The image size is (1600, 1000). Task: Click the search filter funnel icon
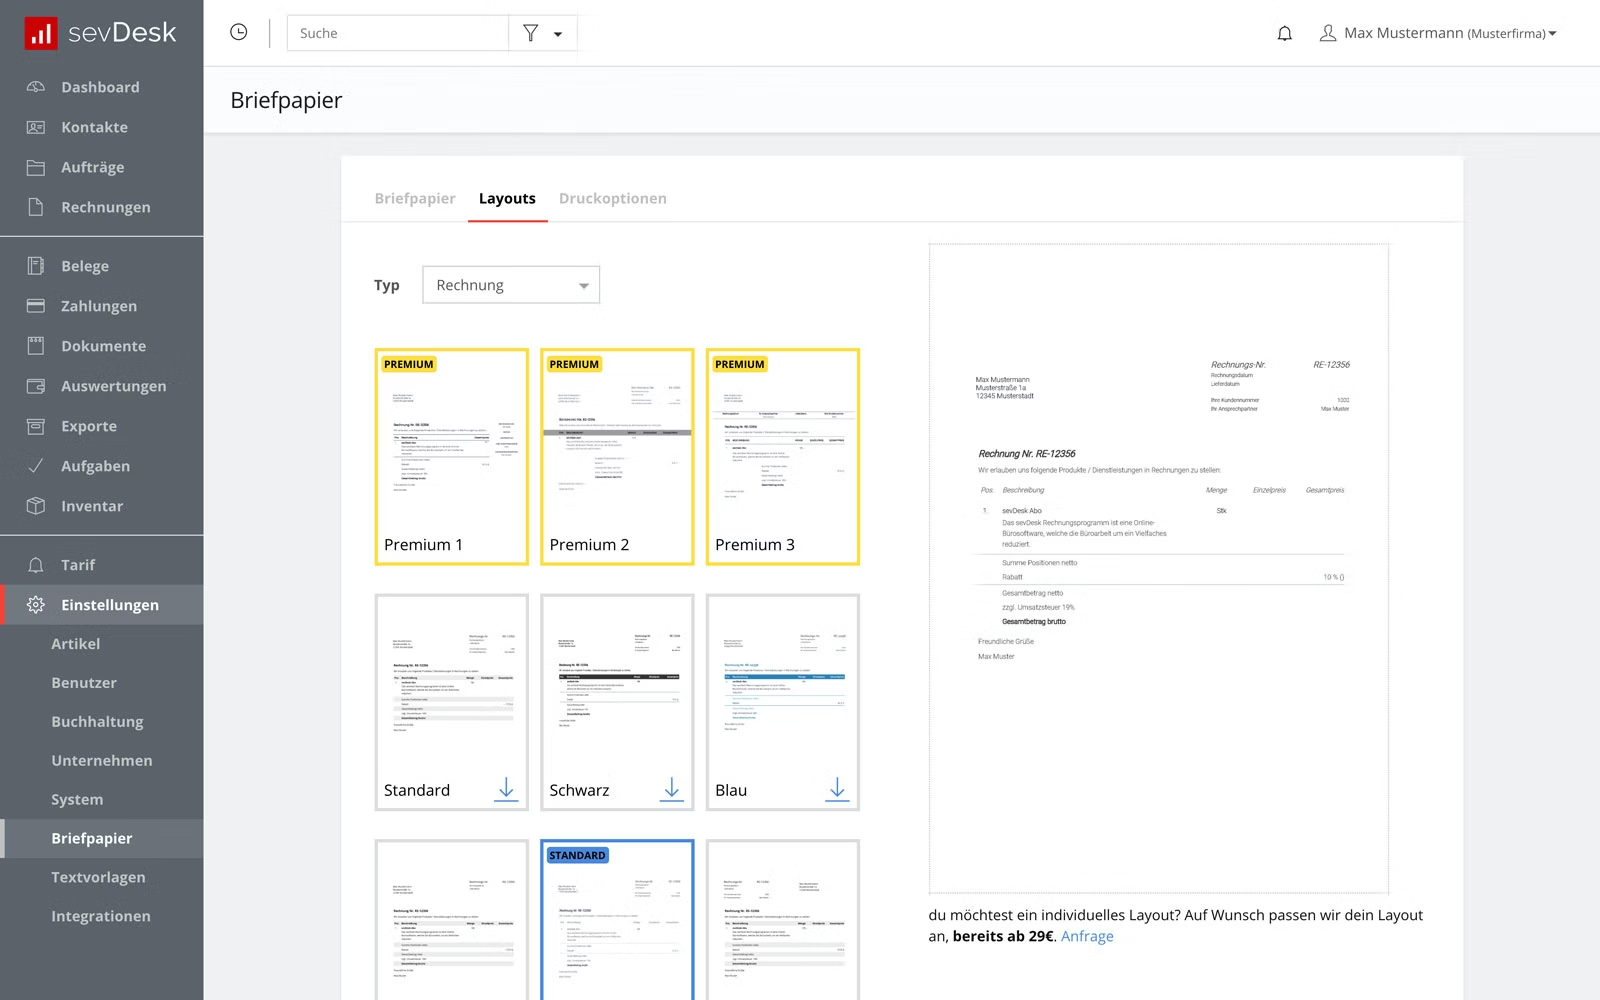(531, 34)
